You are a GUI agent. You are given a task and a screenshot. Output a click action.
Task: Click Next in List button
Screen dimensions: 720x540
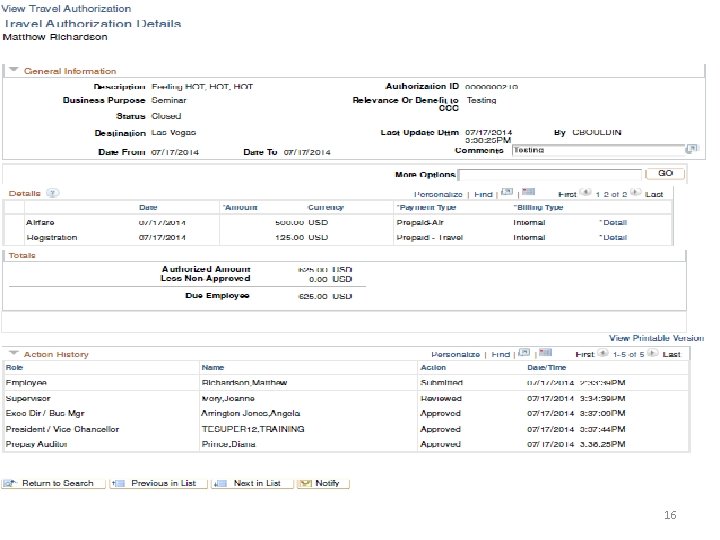(x=252, y=484)
